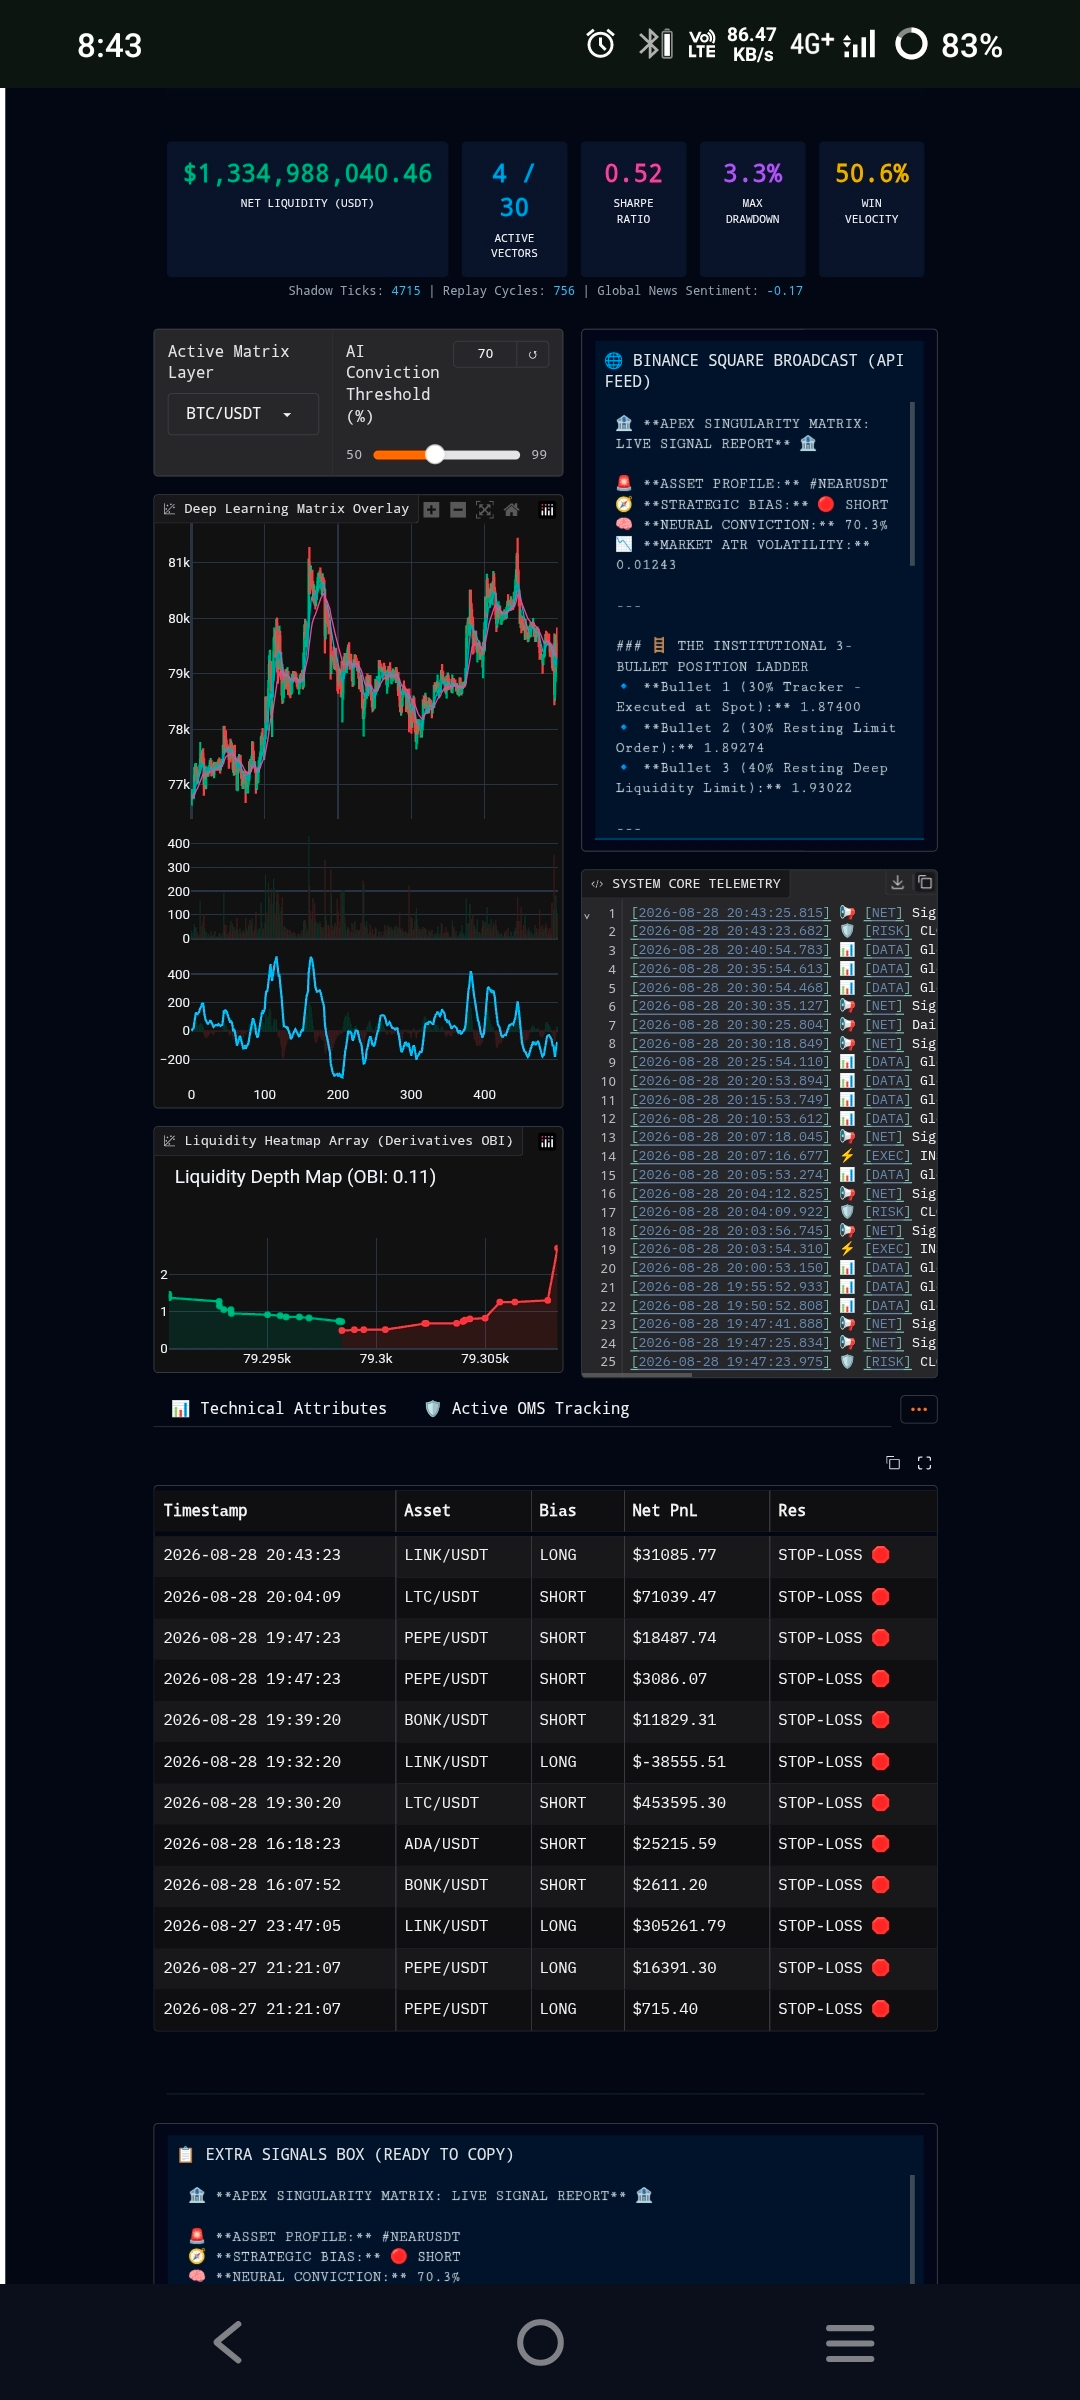This screenshot has height=2400, width=1080.
Task: Open the [DATA] tag on telemetry line 3
Action: 888,950
